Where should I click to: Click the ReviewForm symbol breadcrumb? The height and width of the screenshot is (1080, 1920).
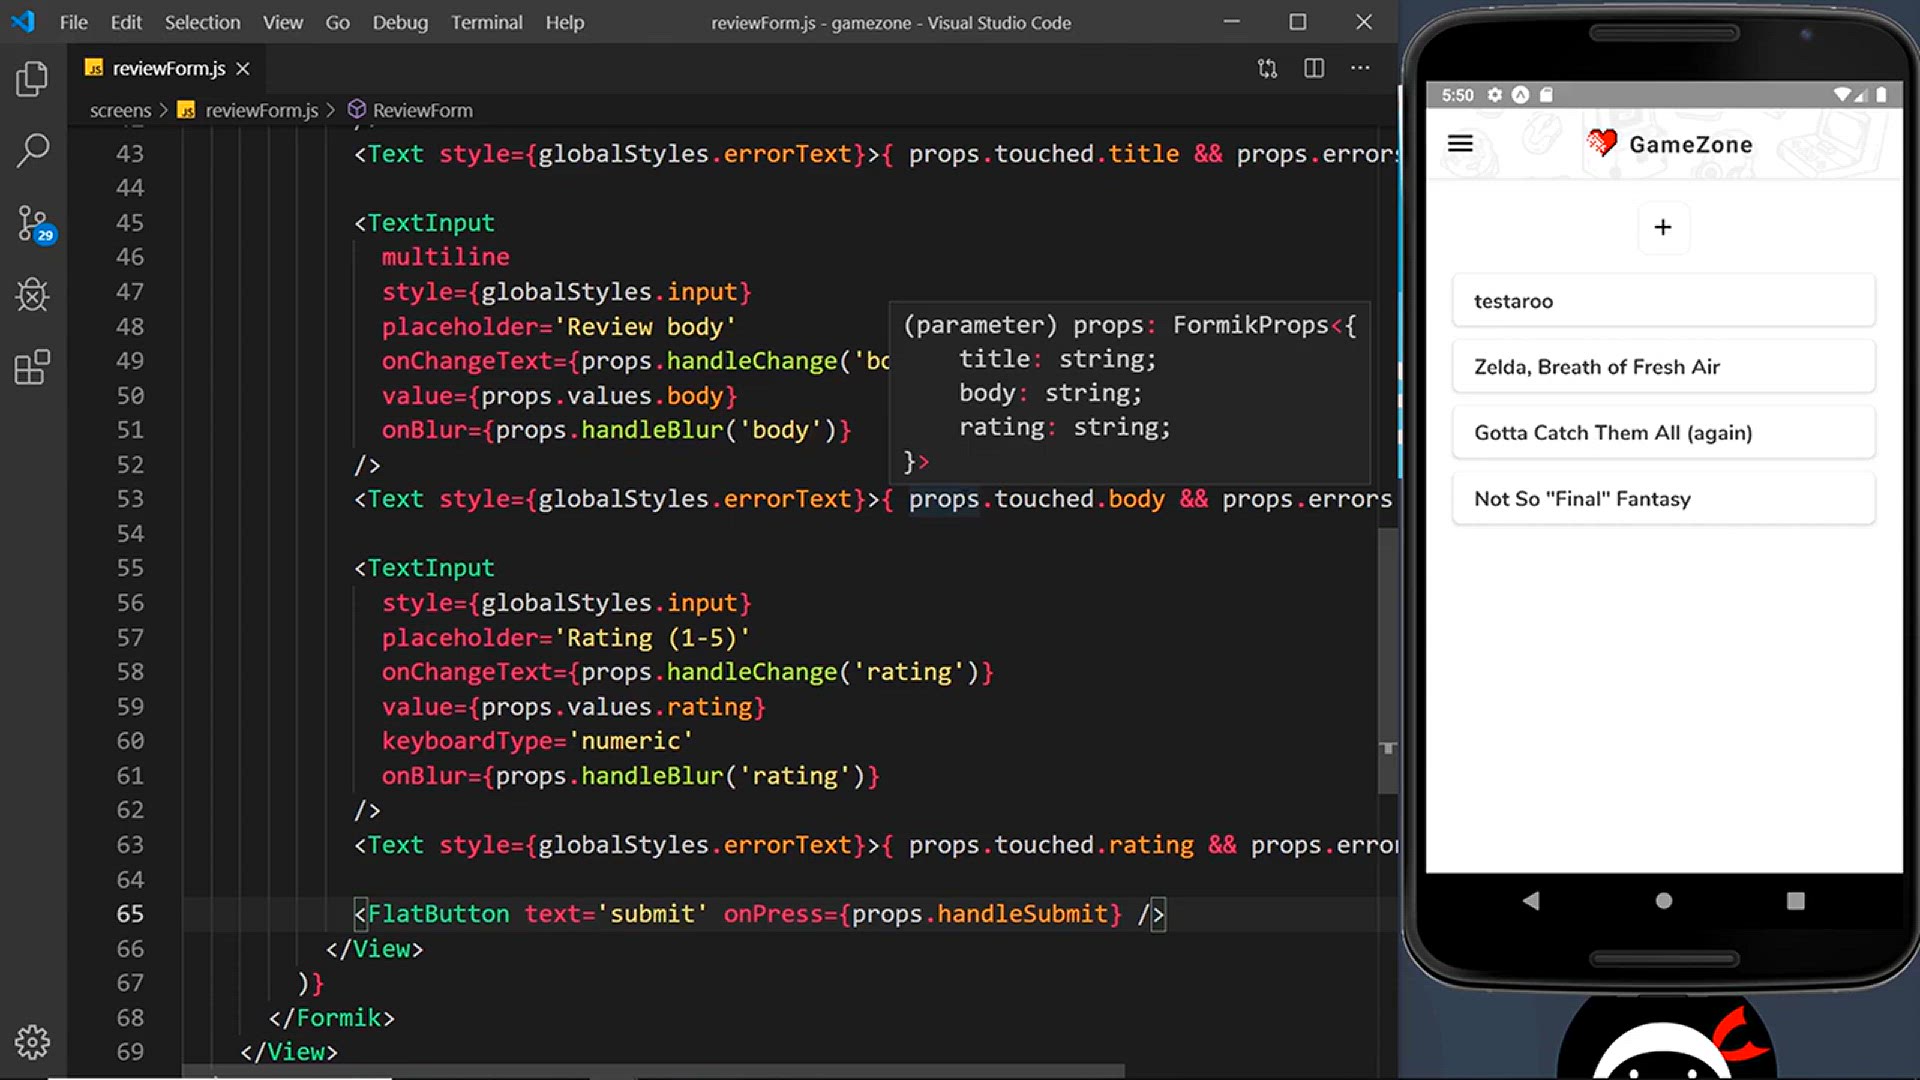click(410, 110)
